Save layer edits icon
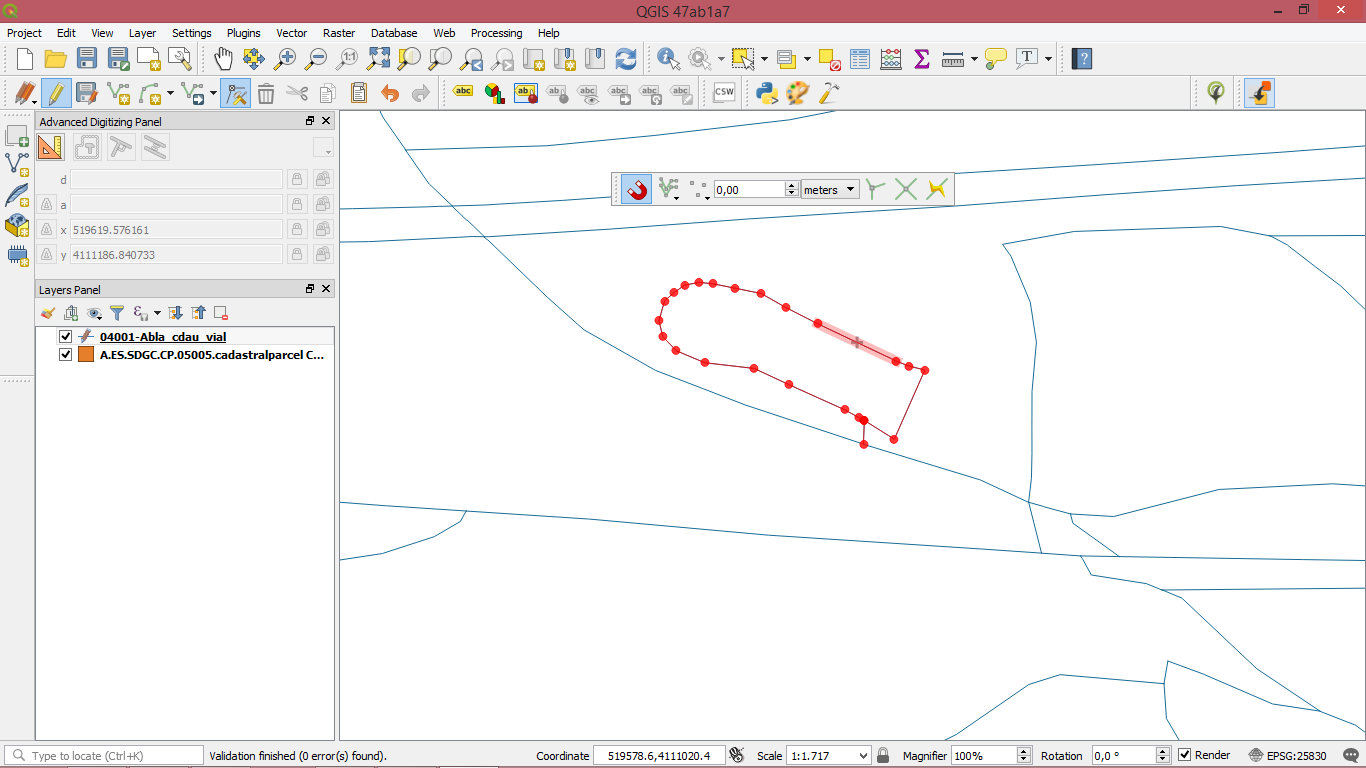 87,94
